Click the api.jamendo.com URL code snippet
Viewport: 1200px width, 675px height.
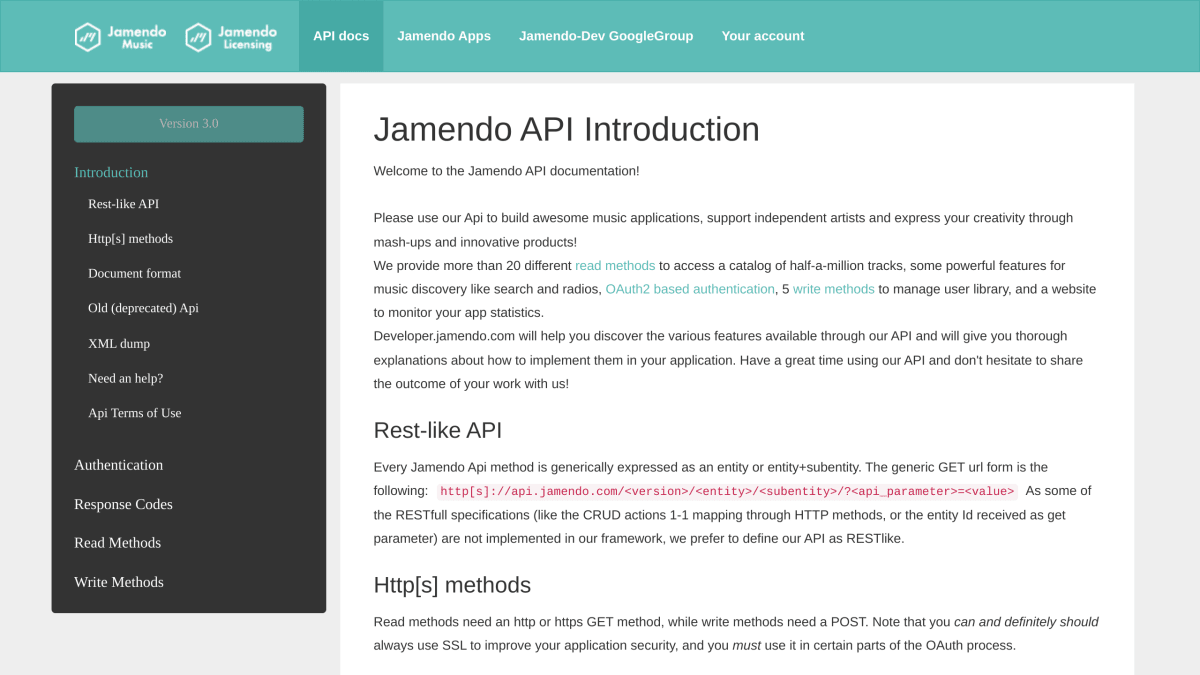coord(727,491)
